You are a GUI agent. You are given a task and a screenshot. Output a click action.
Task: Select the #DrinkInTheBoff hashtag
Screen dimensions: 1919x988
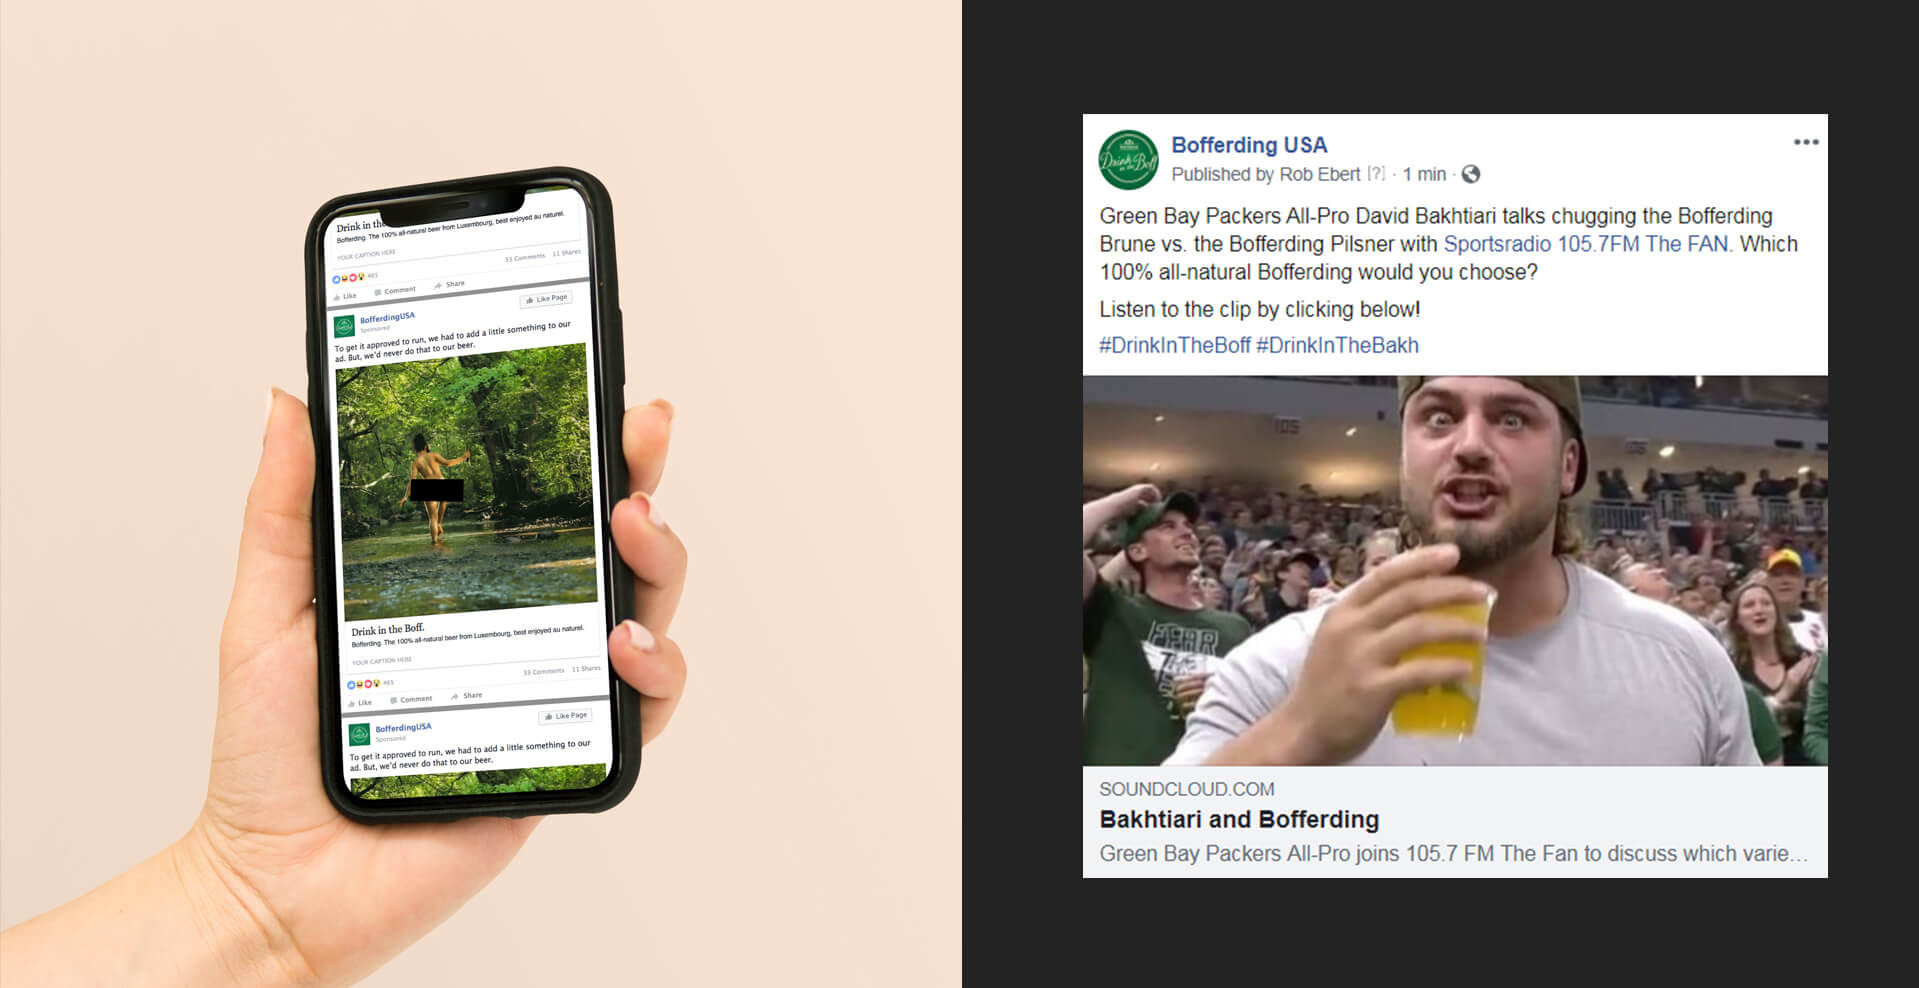[x=1174, y=345]
